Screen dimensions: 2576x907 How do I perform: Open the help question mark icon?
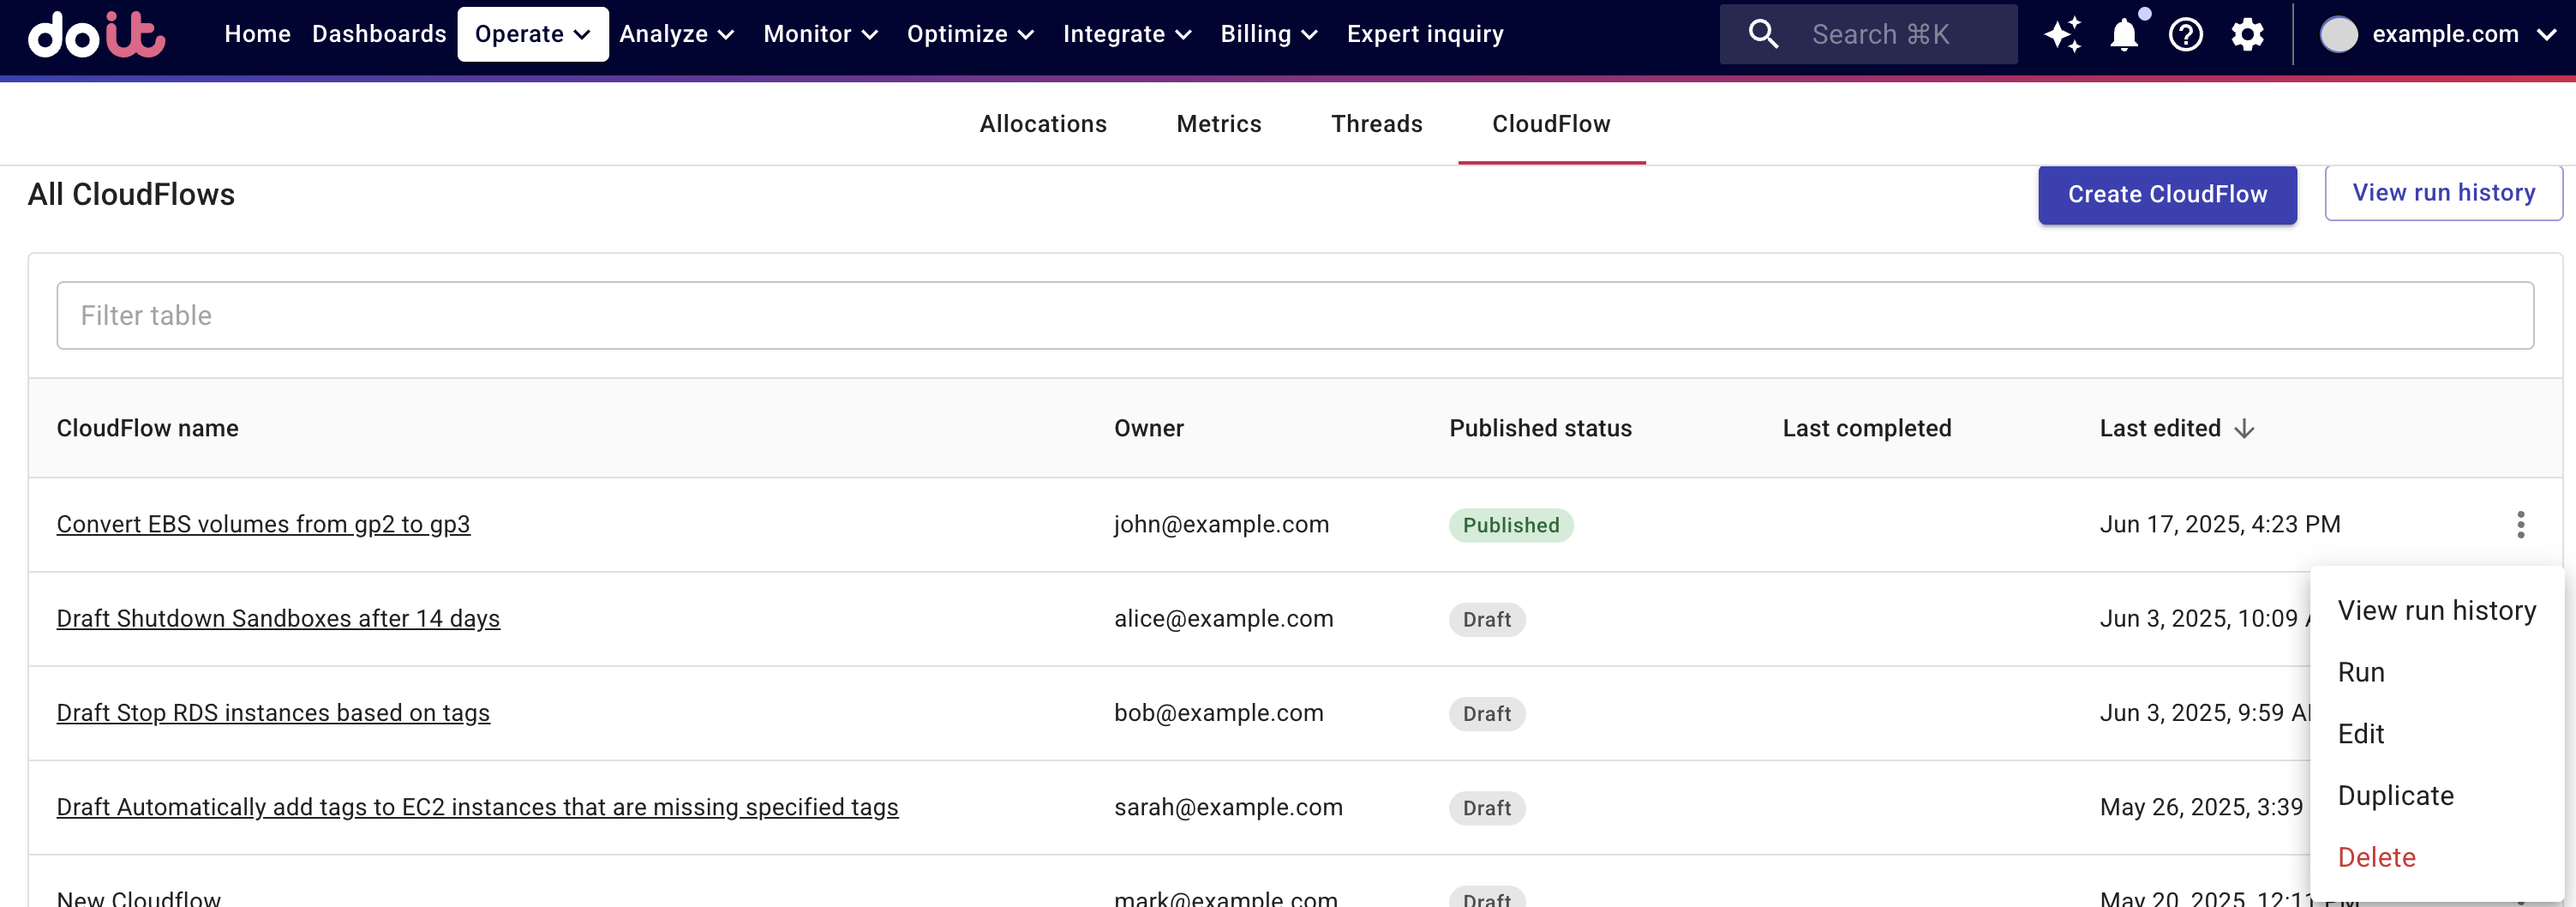2185,34
